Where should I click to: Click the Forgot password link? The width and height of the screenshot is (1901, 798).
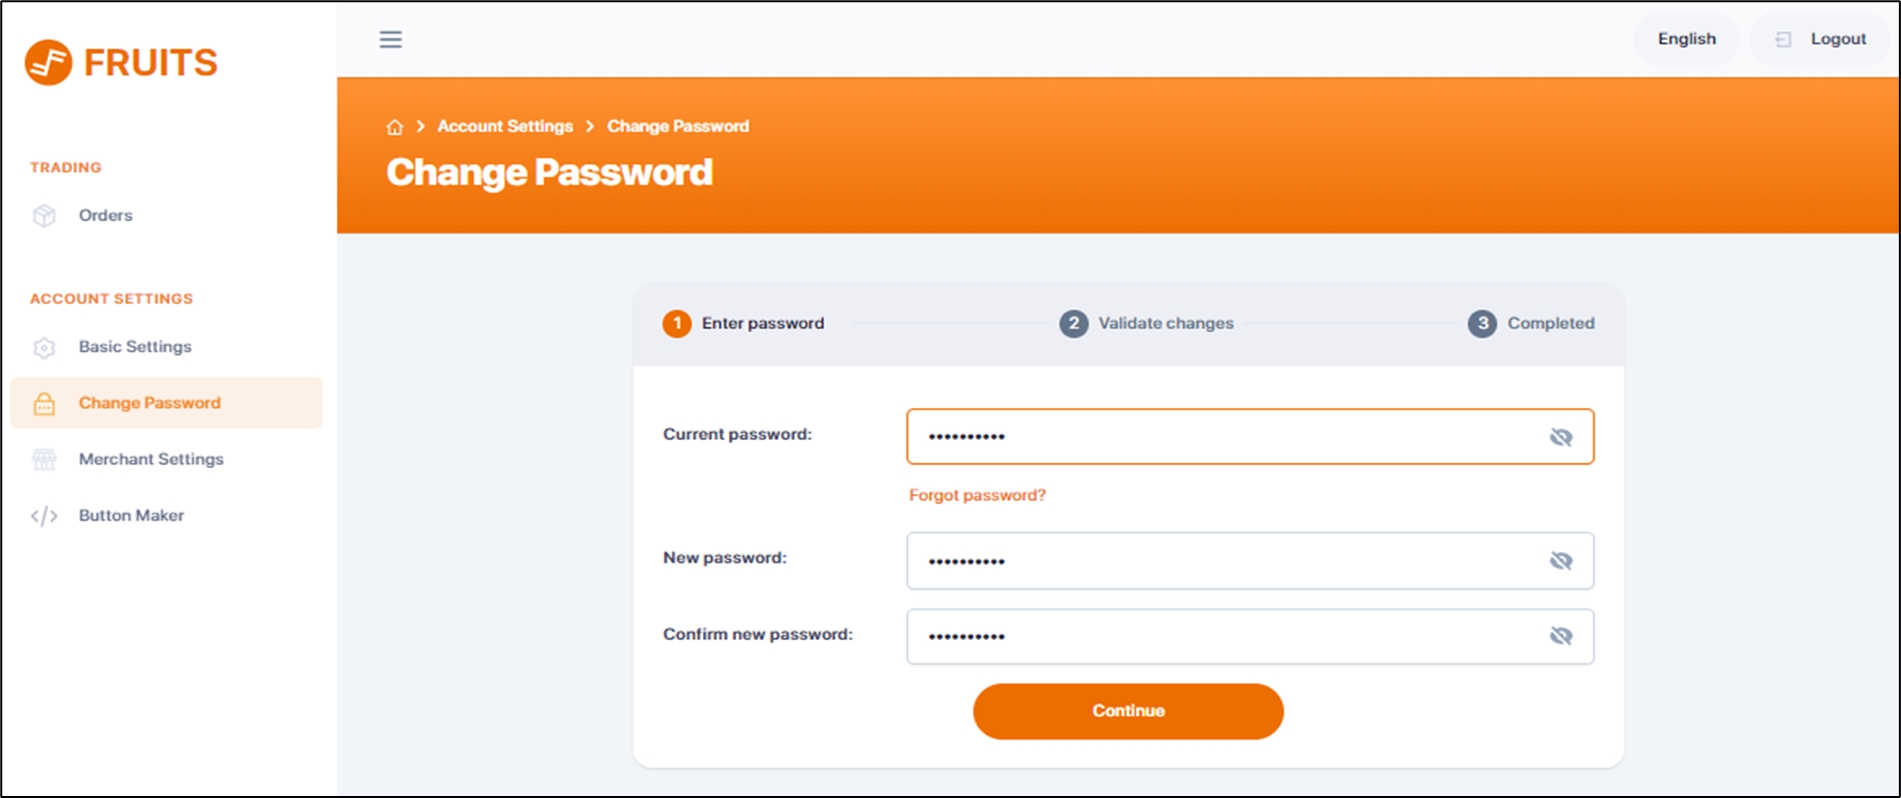coord(977,495)
